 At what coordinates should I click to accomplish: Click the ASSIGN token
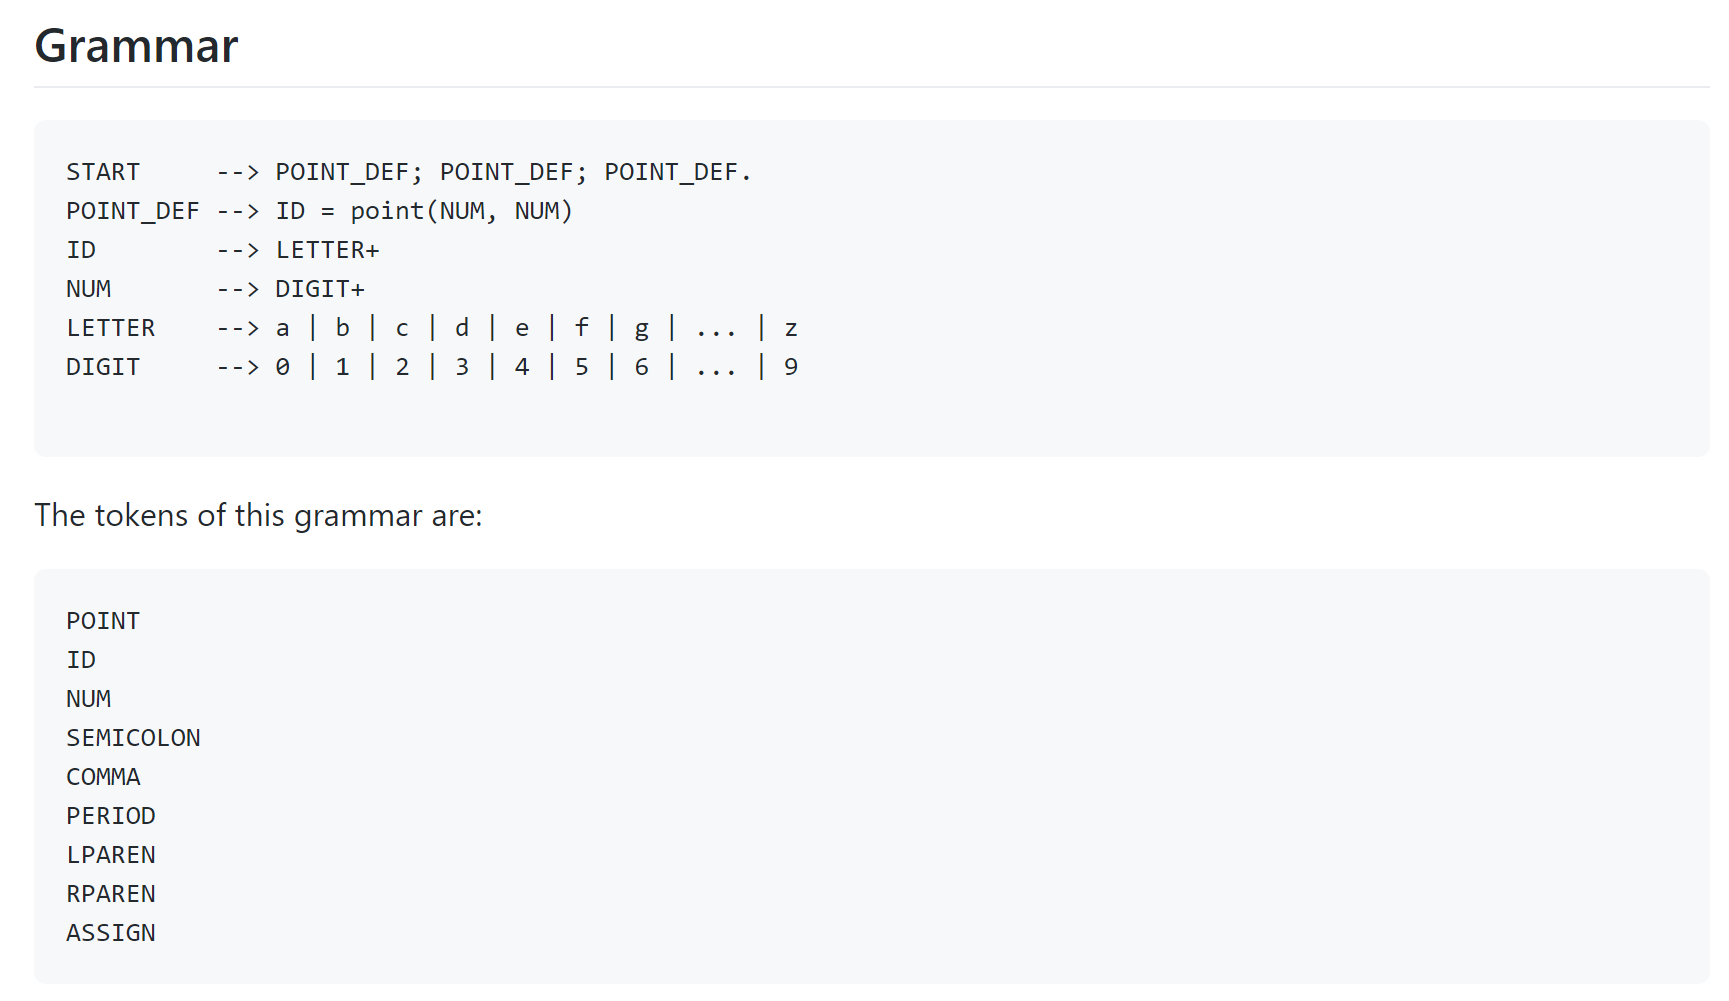[x=110, y=933]
